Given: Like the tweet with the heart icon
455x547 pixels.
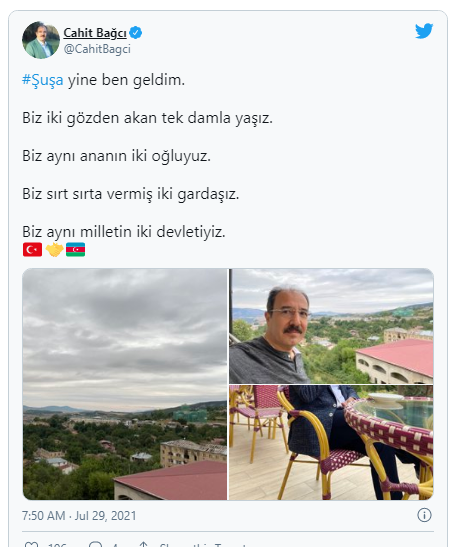Looking at the screenshot, I should [31, 545].
